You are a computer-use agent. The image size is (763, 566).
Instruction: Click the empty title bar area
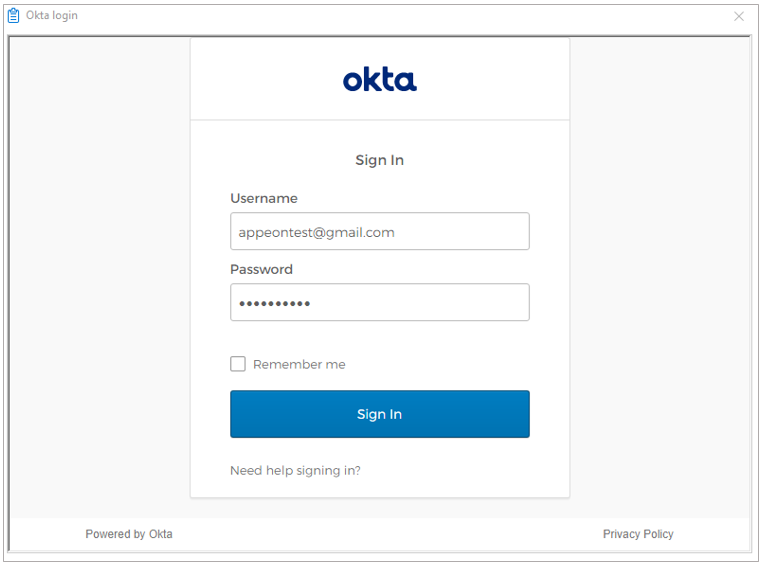tap(400, 16)
